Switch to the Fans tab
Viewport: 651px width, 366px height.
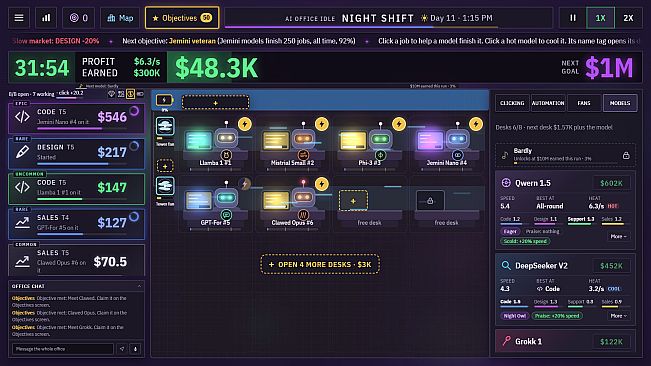(584, 103)
